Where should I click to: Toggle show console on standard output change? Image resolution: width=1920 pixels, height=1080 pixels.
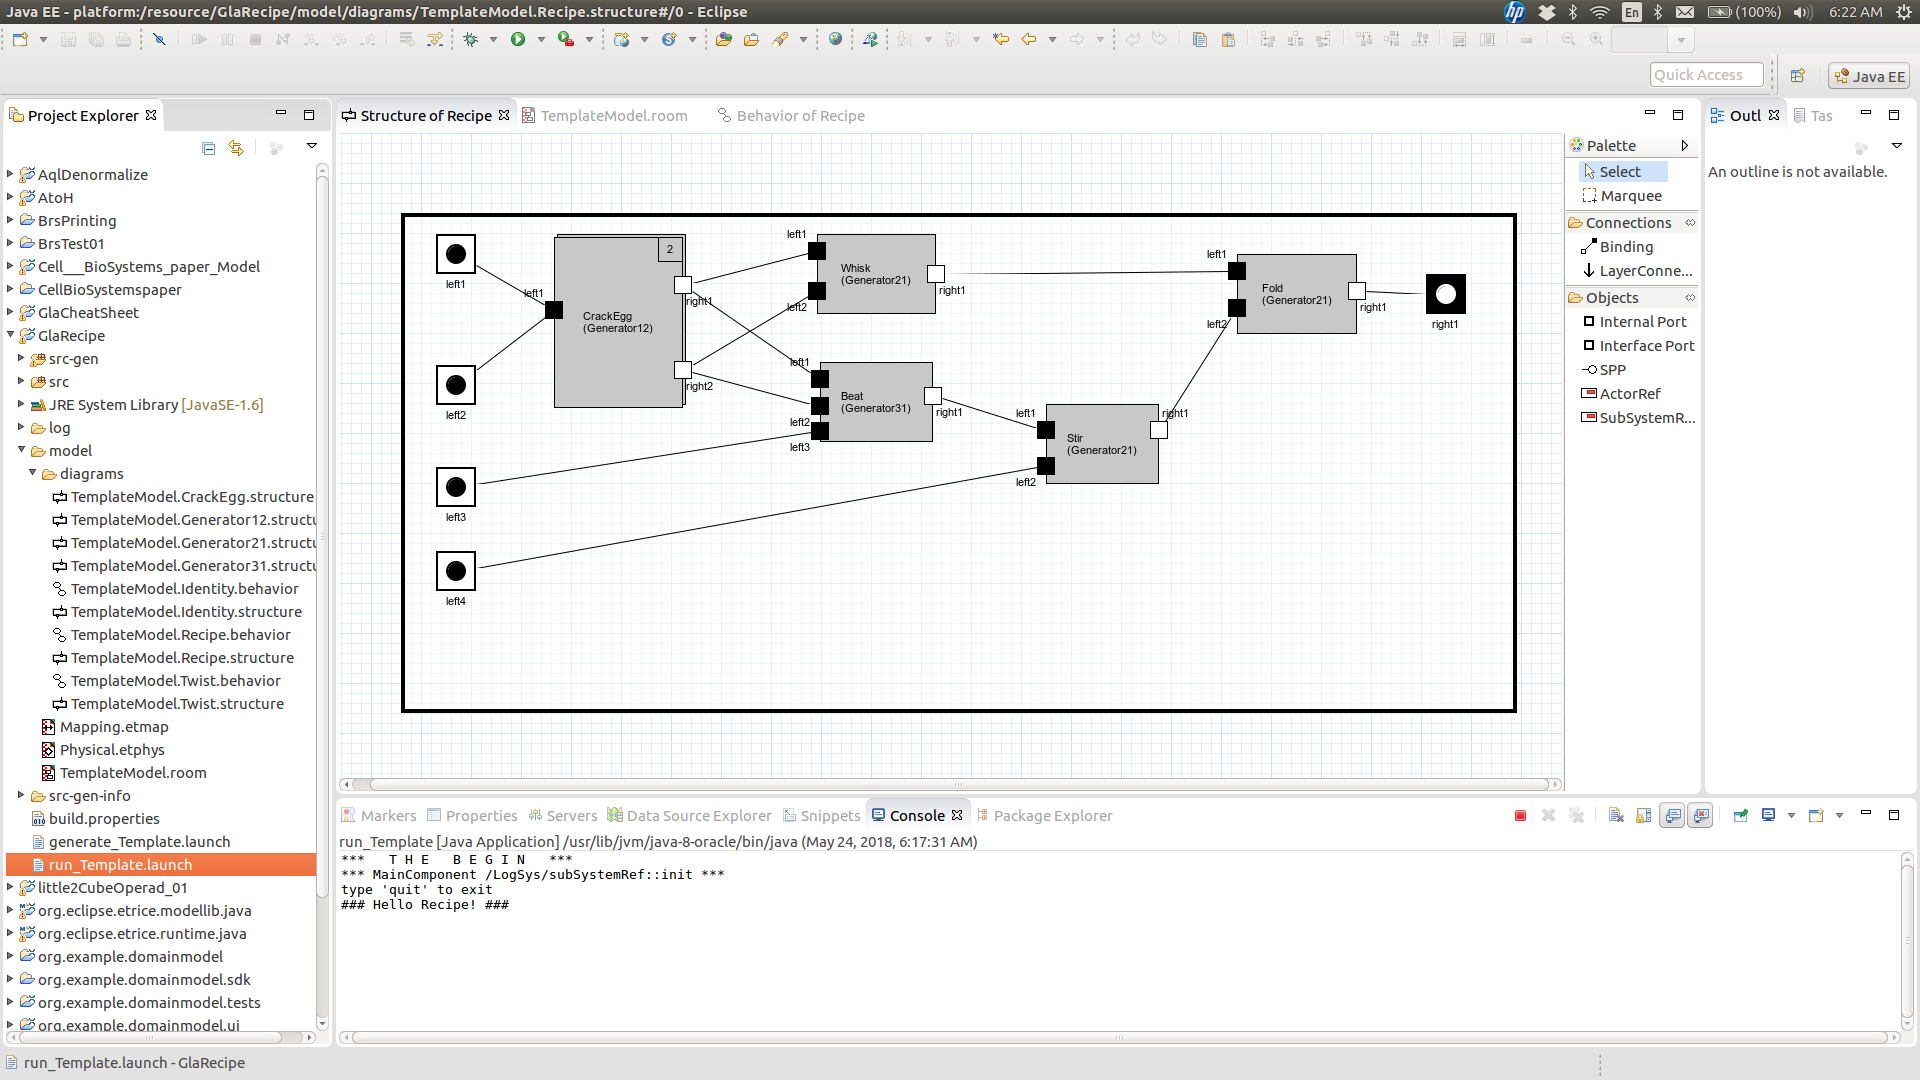pos(1672,816)
